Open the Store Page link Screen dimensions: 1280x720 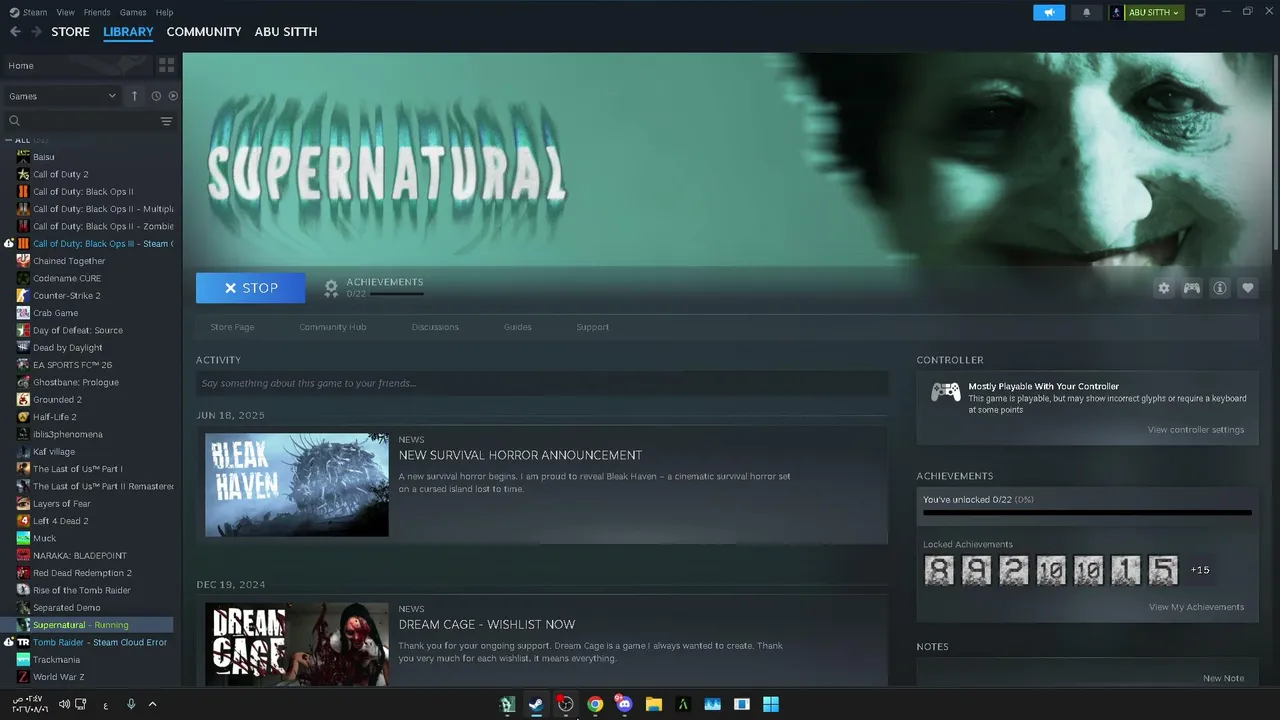point(232,327)
